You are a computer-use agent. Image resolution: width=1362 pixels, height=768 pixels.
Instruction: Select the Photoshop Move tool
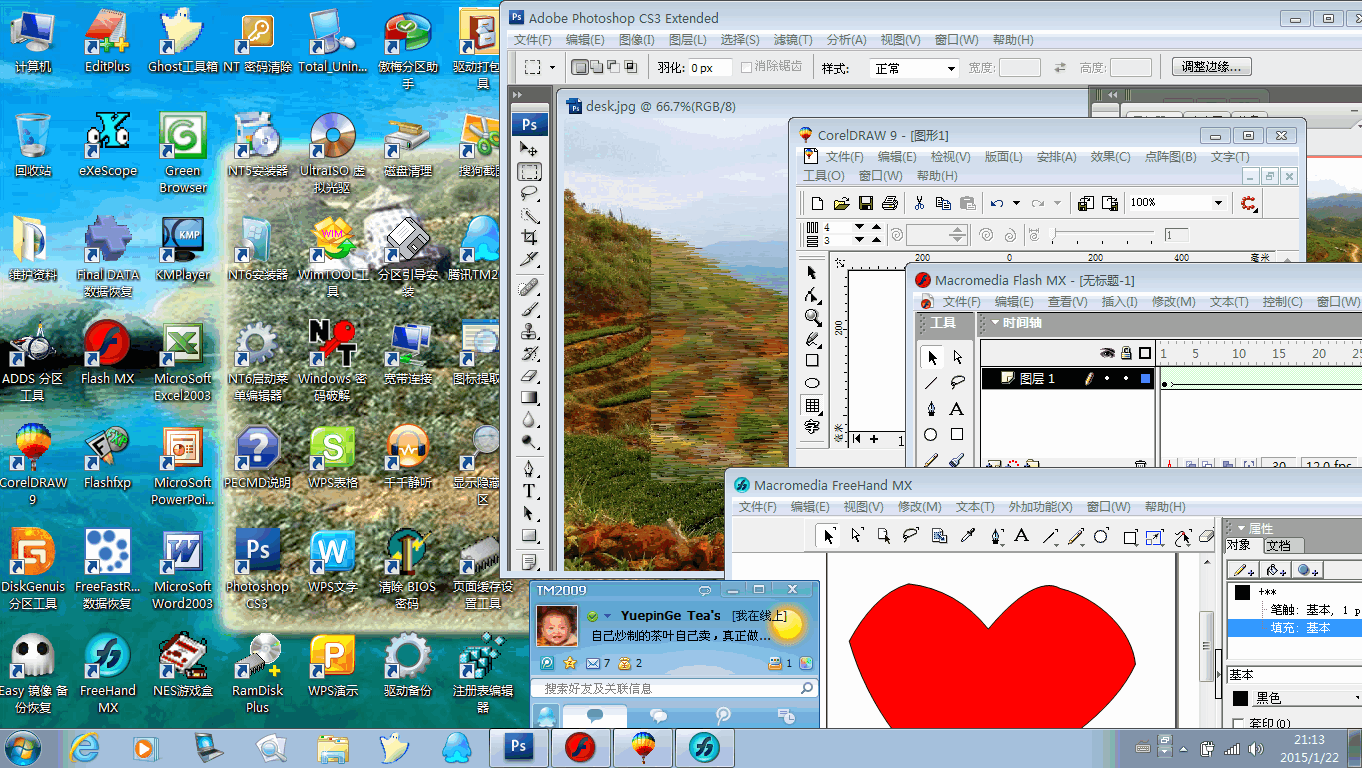[x=529, y=149]
